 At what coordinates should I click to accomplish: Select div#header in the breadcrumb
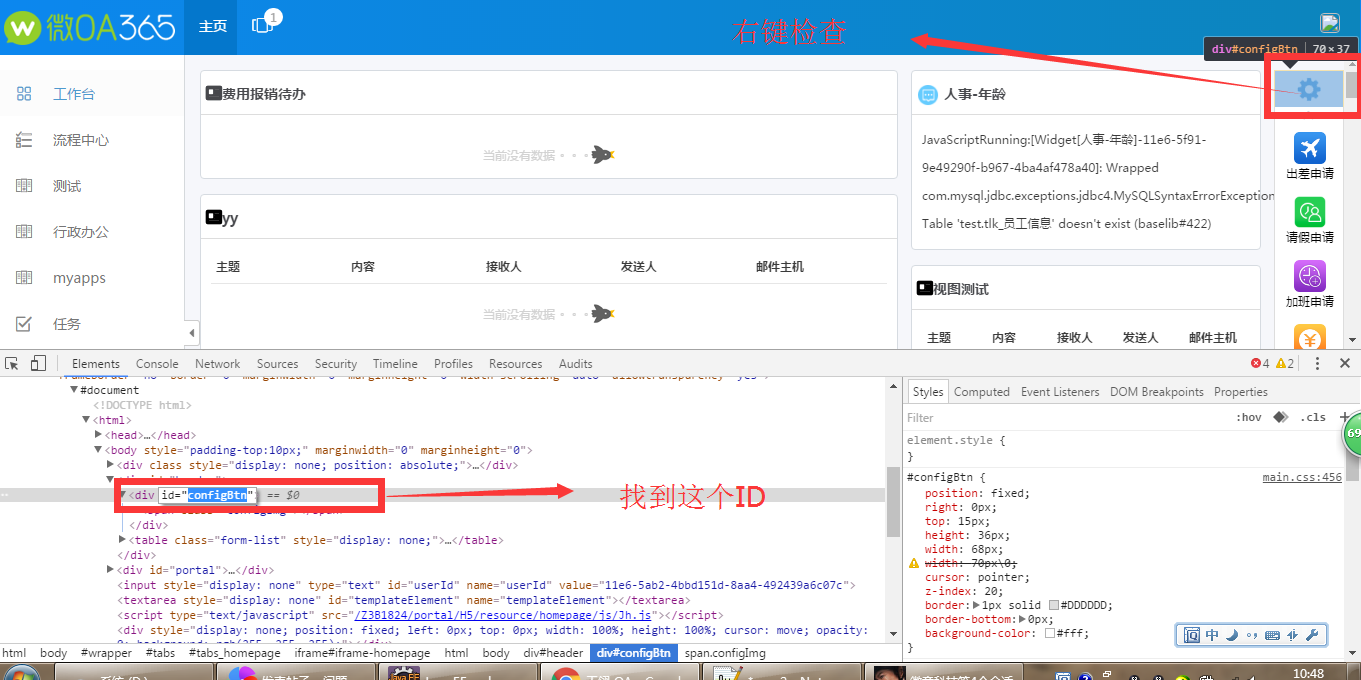[x=553, y=653]
